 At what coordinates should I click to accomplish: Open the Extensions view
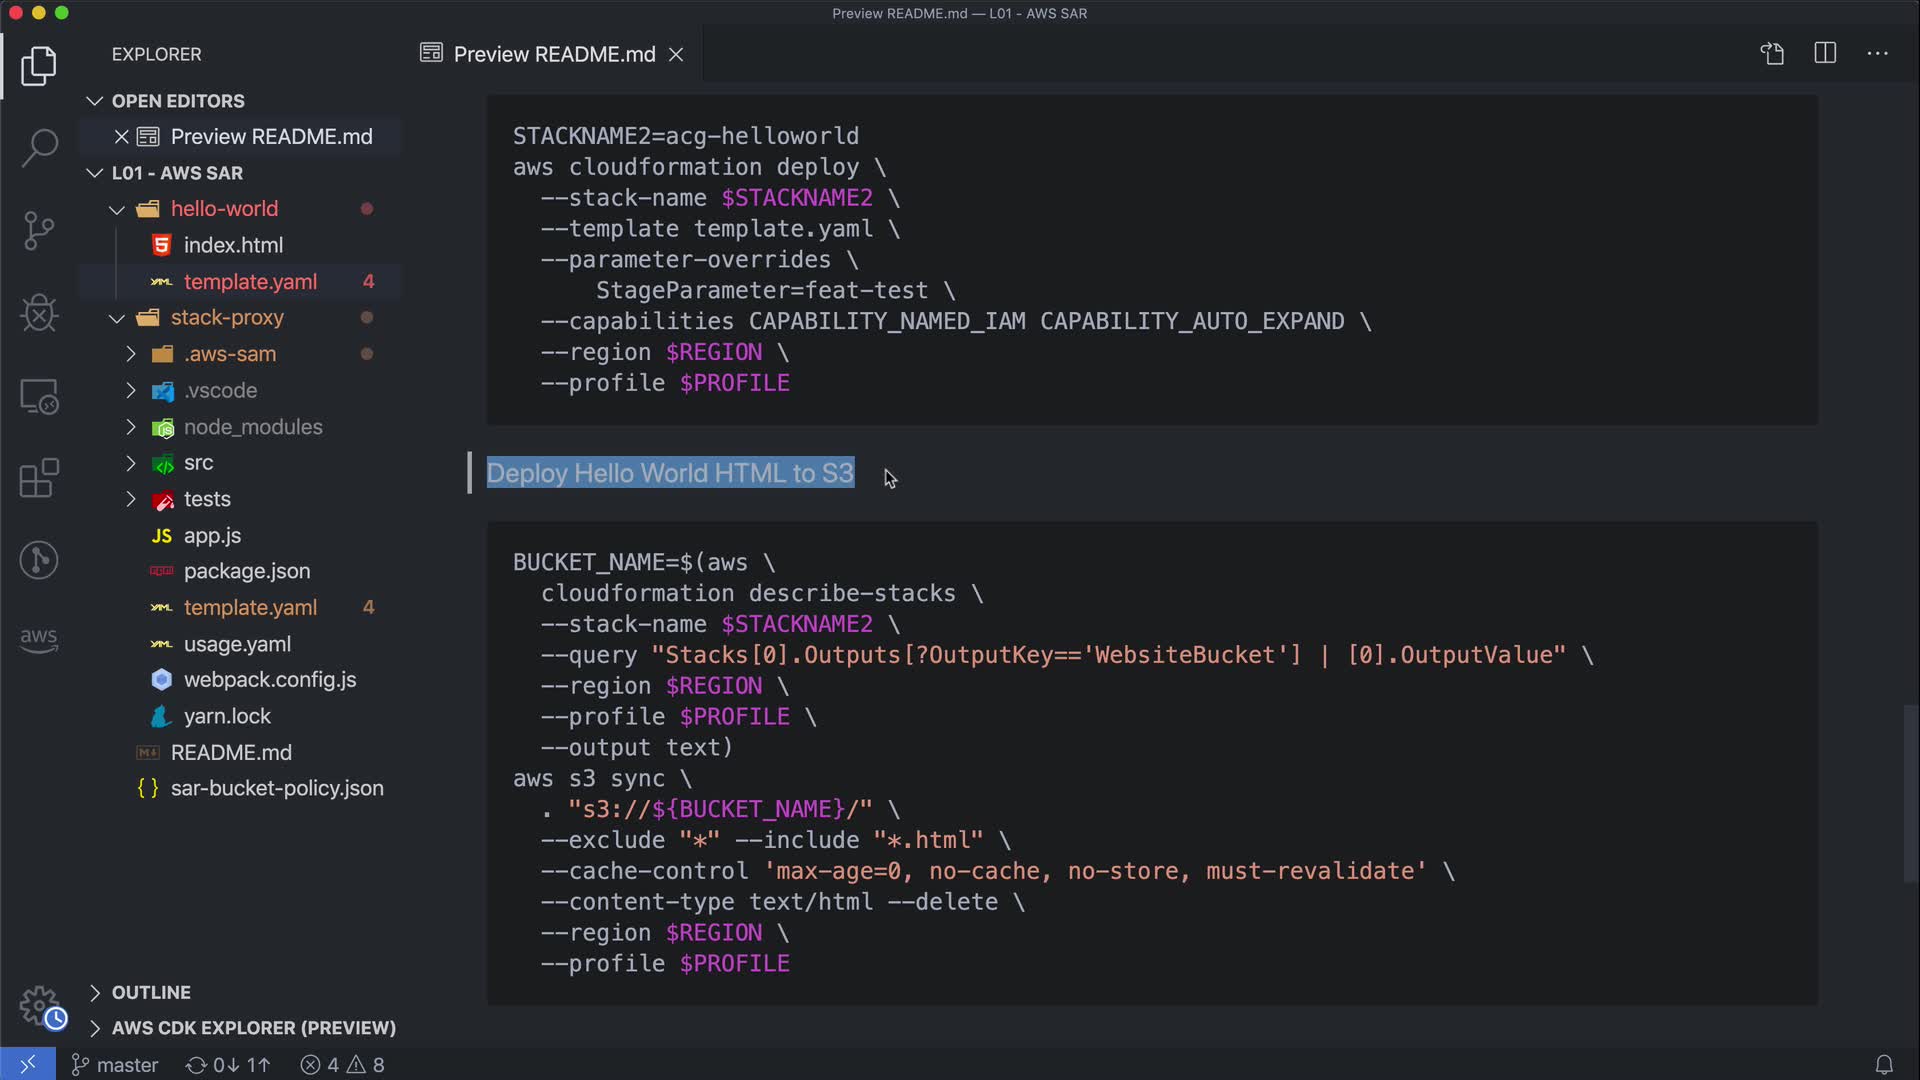[x=39, y=478]
